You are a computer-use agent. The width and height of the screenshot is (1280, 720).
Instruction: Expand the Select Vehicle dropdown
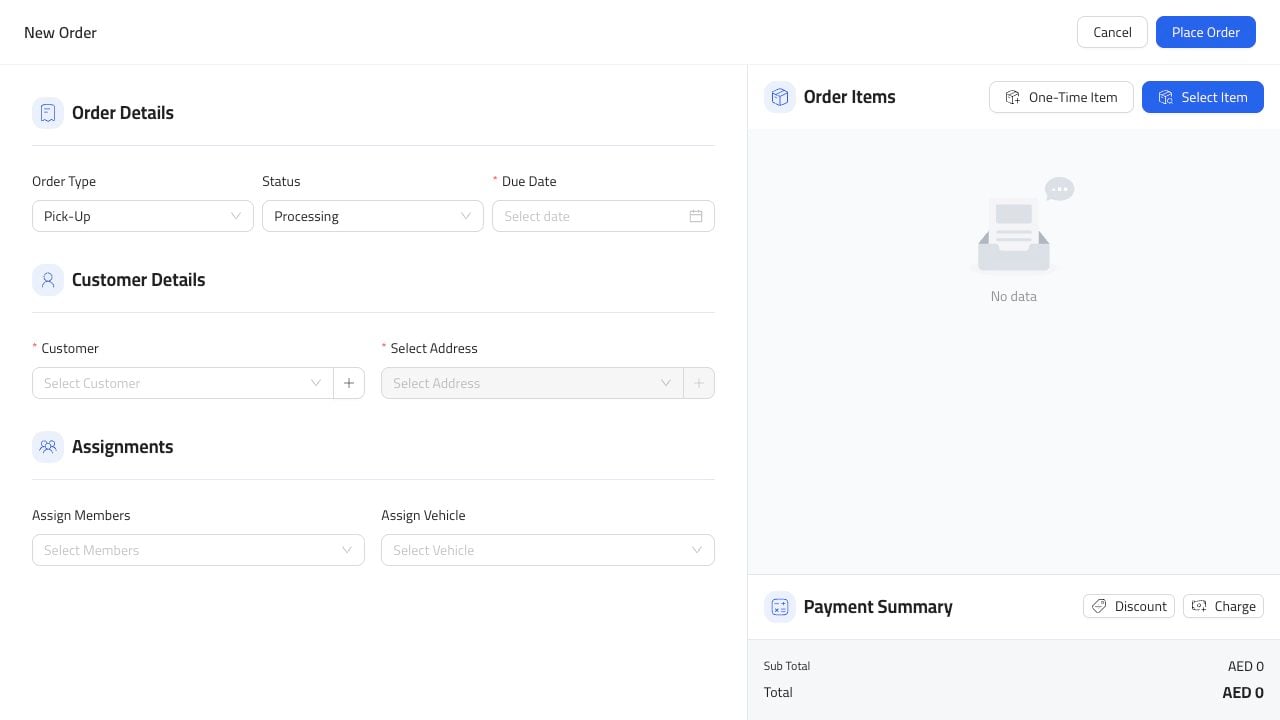[x=548, y=550]
